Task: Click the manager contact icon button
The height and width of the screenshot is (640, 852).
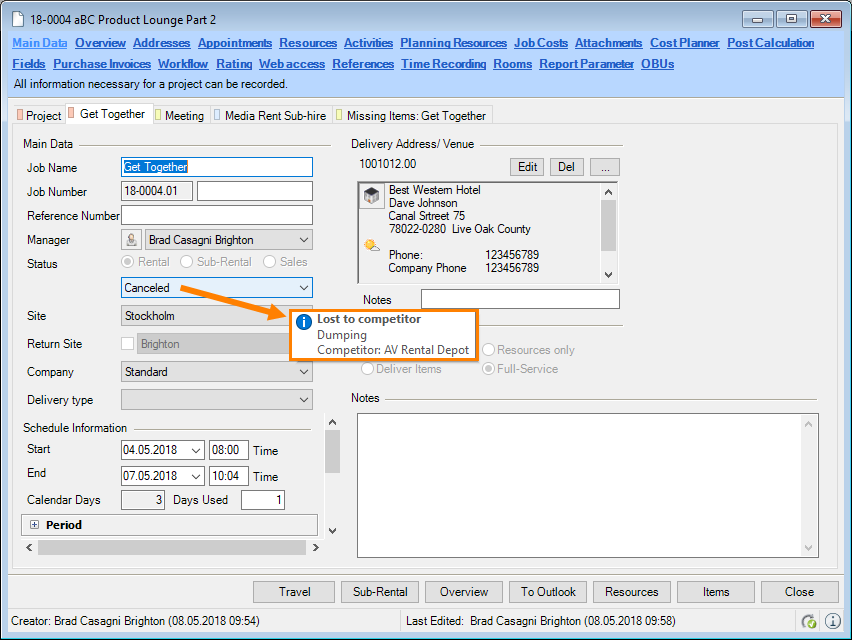Action: click(x=131, y=240)
